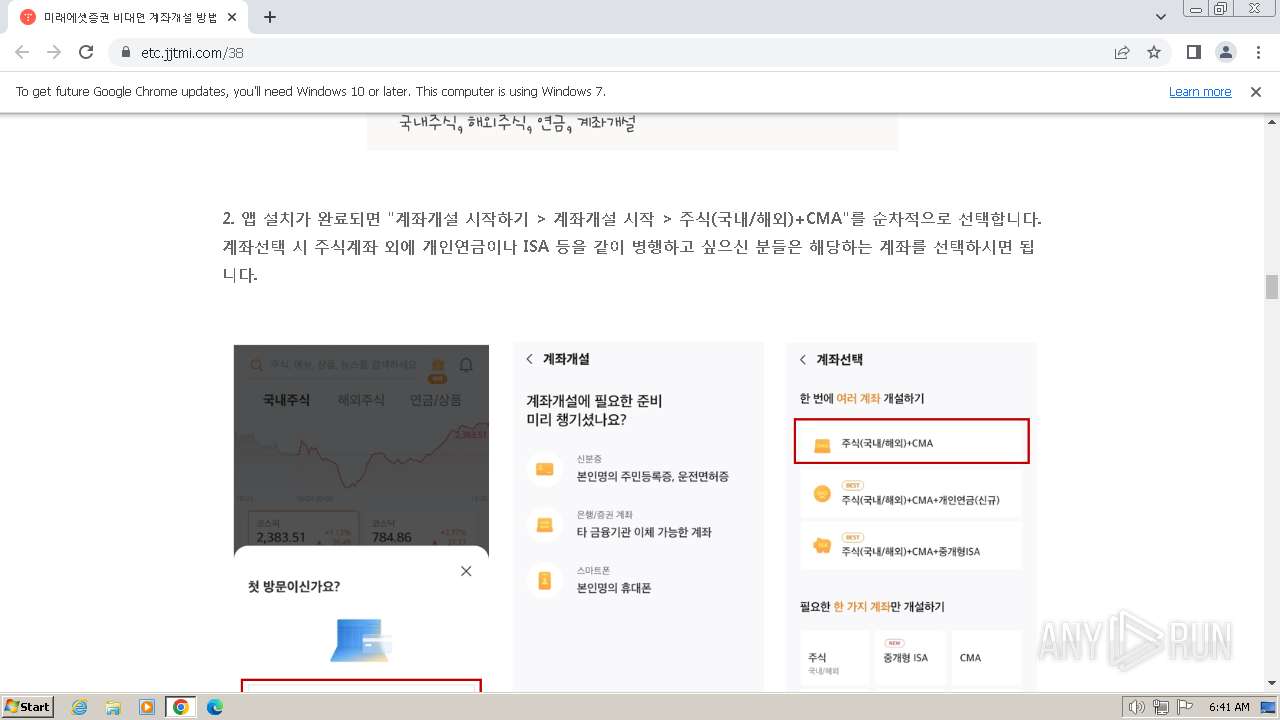
Task: Click the system clock showing 6:41 AM
Action: pos(1229,707)
